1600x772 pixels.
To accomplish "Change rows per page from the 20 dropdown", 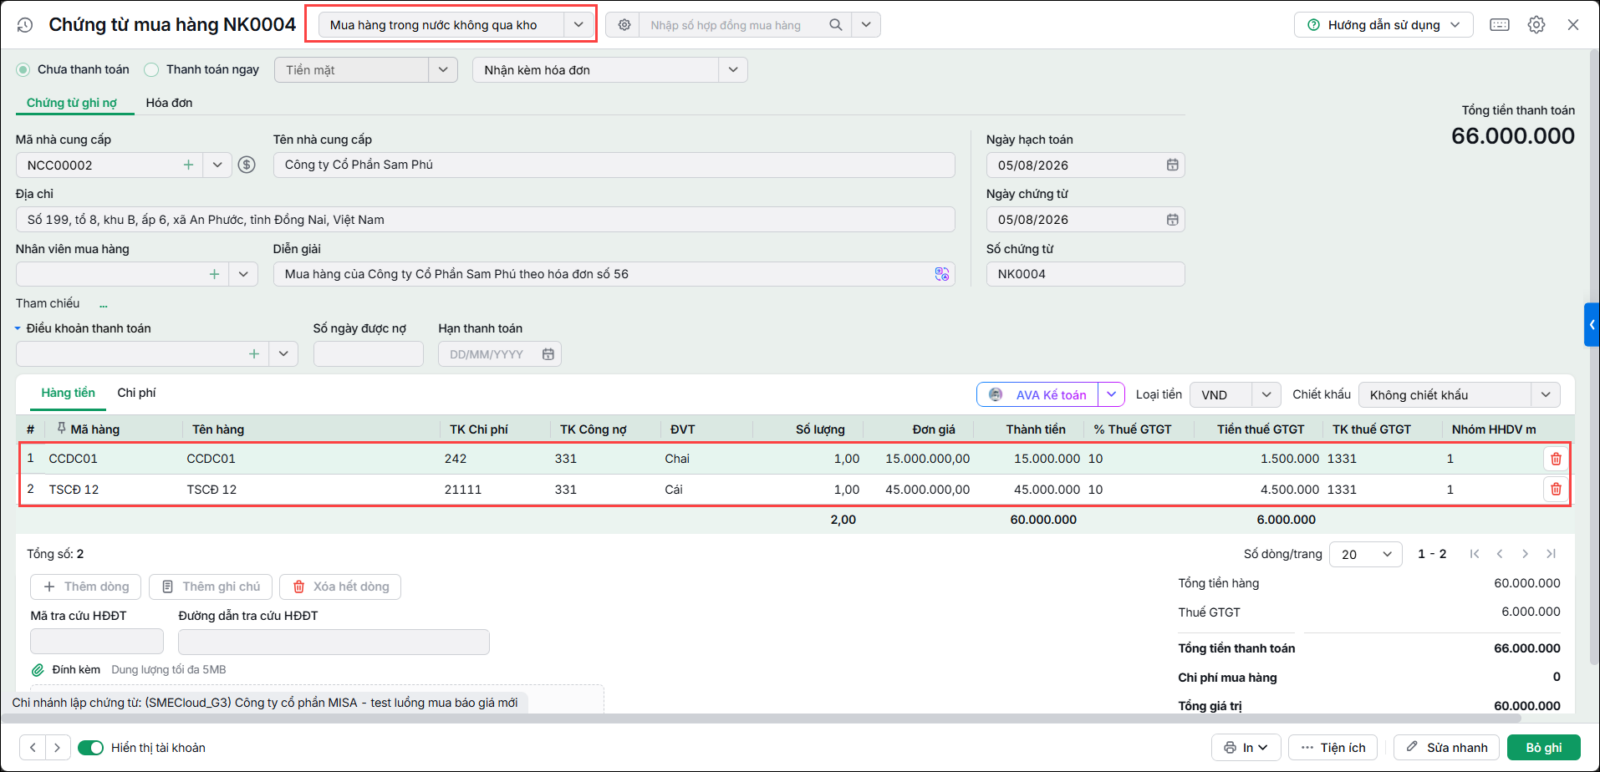I will pyautogui.click(x=1366, y=554).
